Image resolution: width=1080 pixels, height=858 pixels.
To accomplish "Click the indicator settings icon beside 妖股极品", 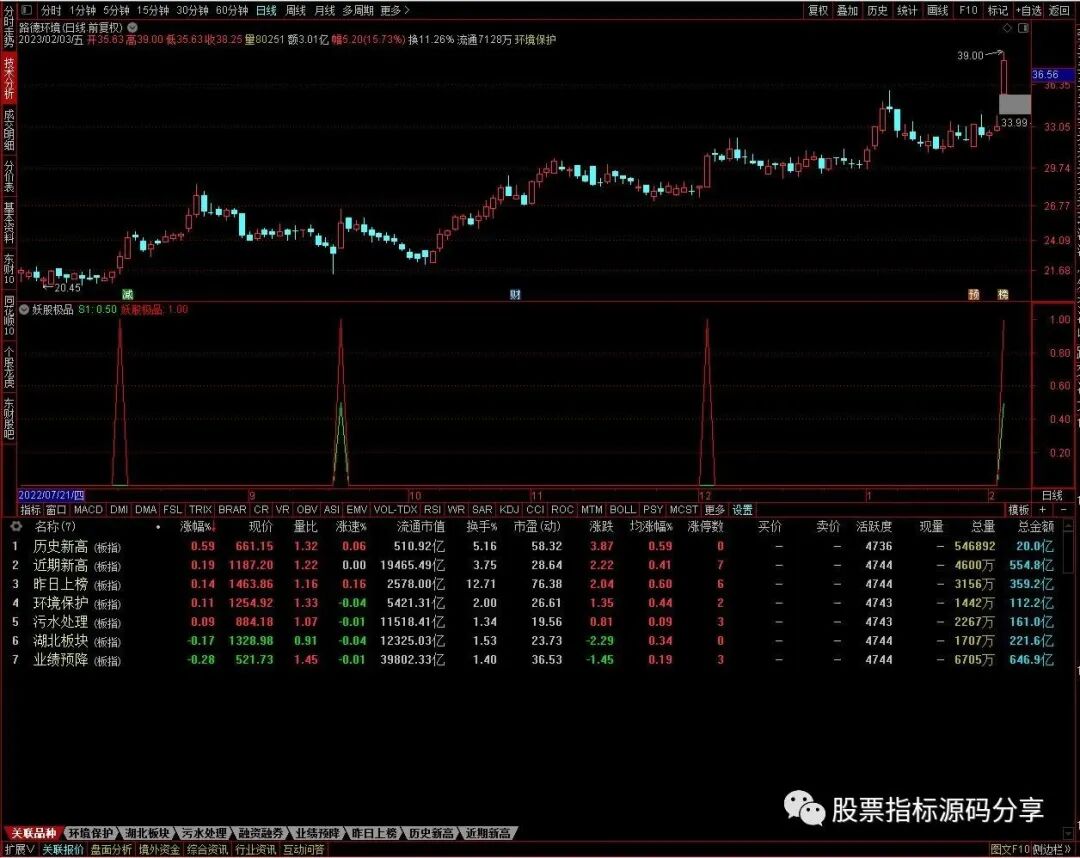I will coord(24,310).
